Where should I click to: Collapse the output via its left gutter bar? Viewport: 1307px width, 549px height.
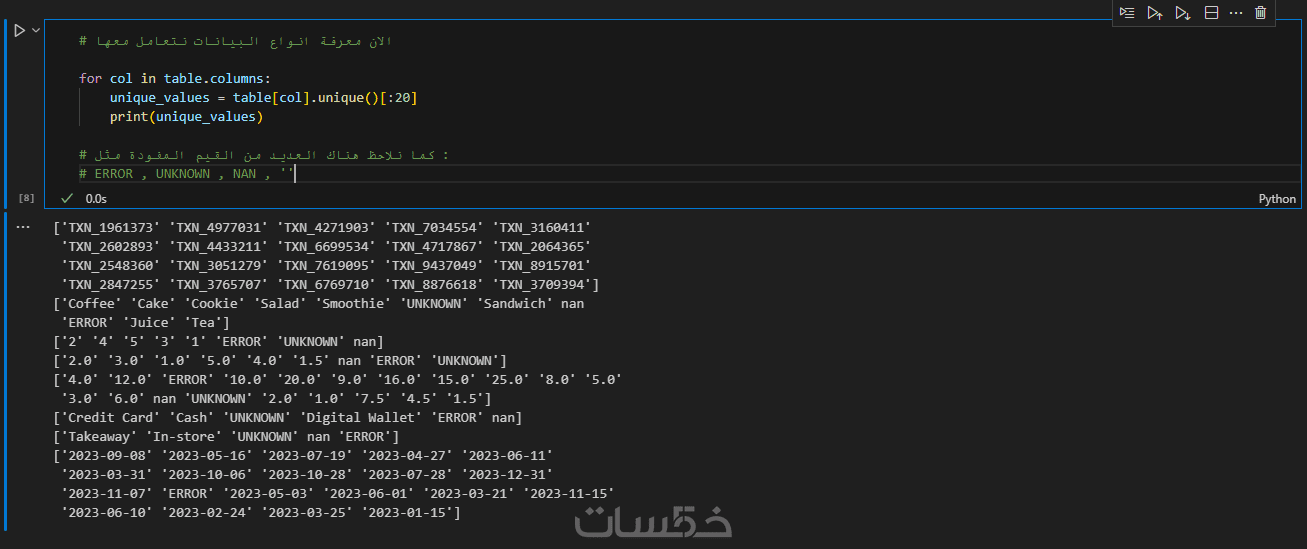coord(6,370)
